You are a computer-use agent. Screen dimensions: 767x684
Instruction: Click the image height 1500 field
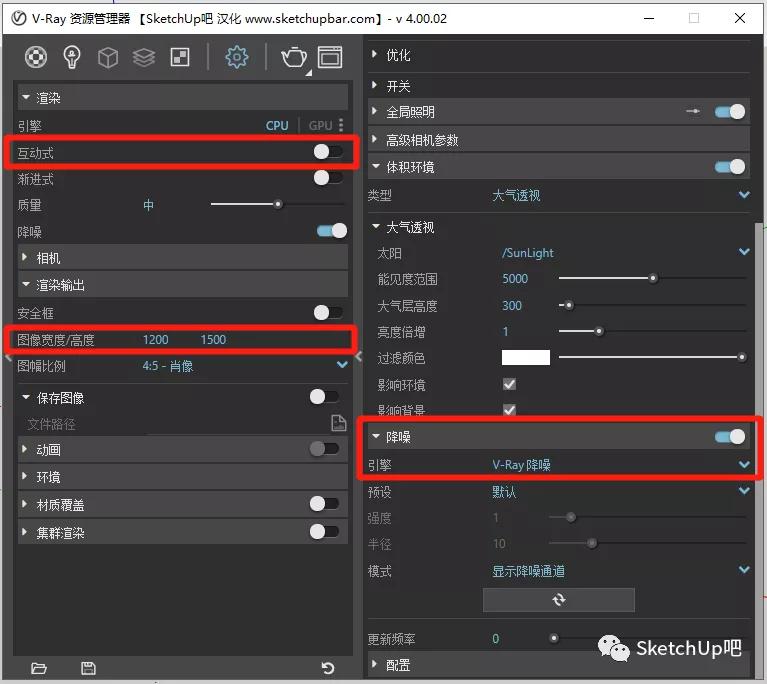coord(213,340)
